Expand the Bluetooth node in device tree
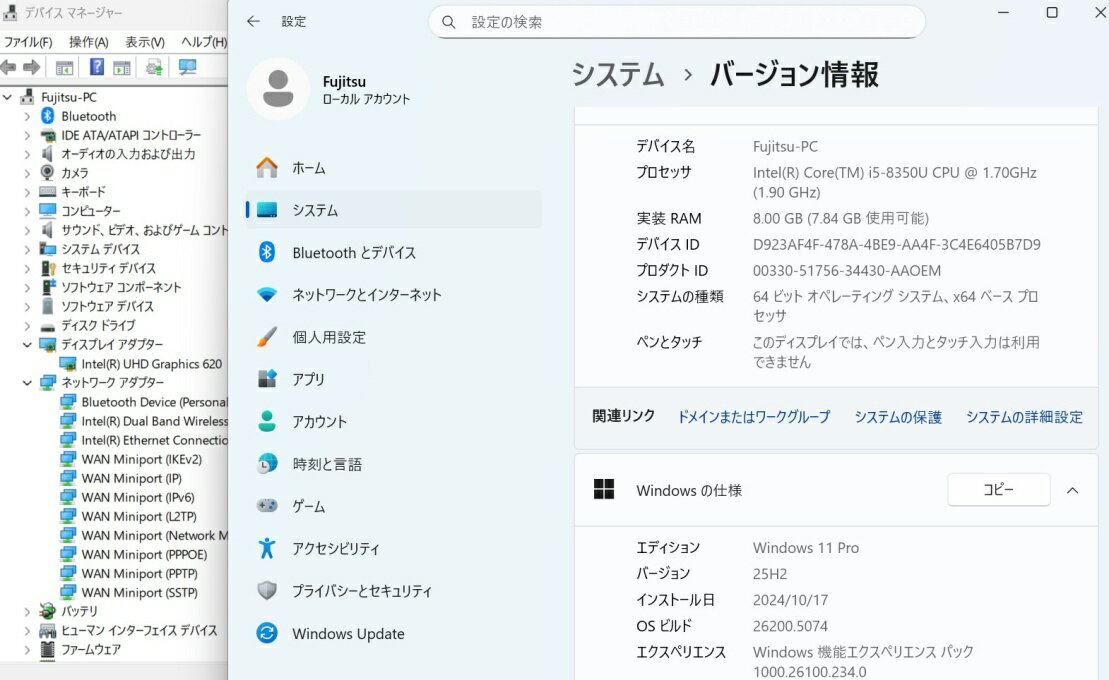This screenshot has height=680, width=1109. pyautogui.click(x=27, y=116)
